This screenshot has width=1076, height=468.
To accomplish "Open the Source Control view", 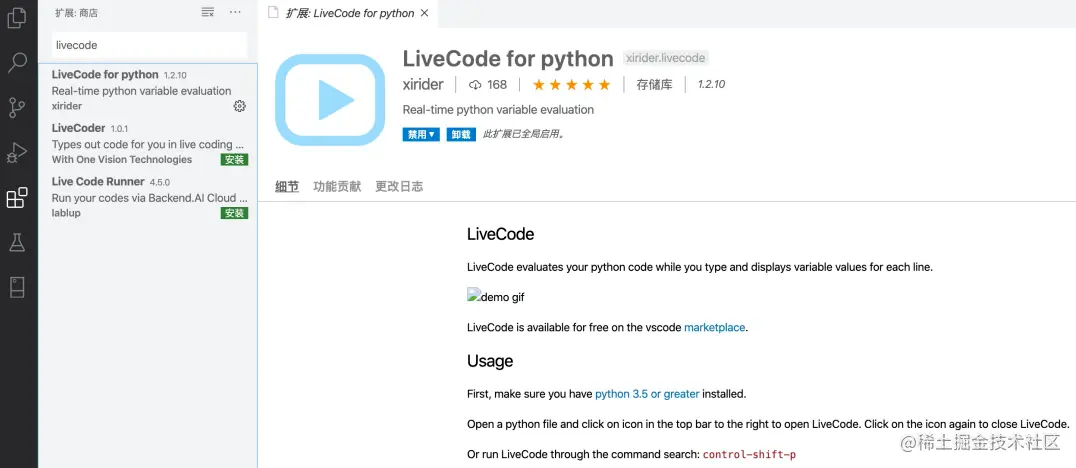I will point(16,107).
